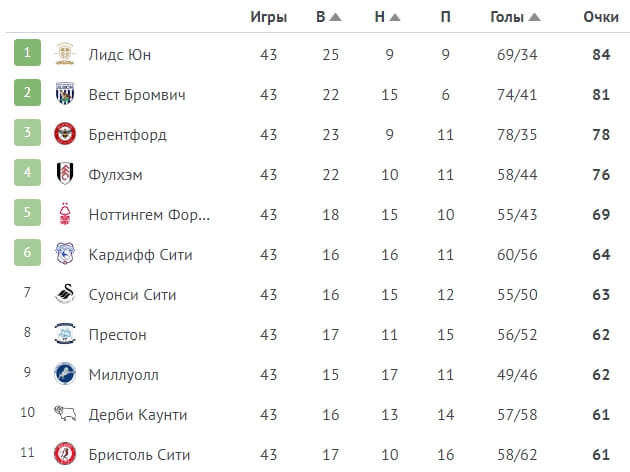Click the Millwall club crest
The image size is (630, 472).
tap(65, 374)
